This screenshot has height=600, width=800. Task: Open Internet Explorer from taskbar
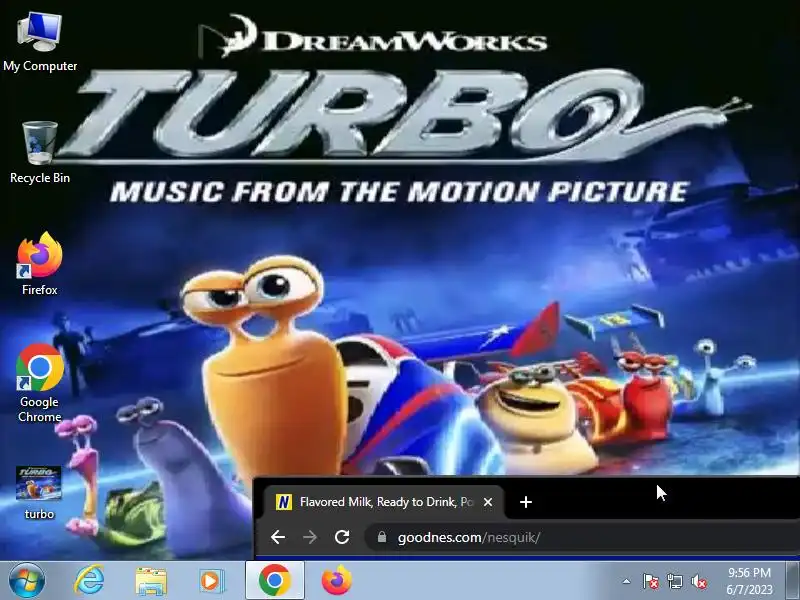[x=89, y=580]
